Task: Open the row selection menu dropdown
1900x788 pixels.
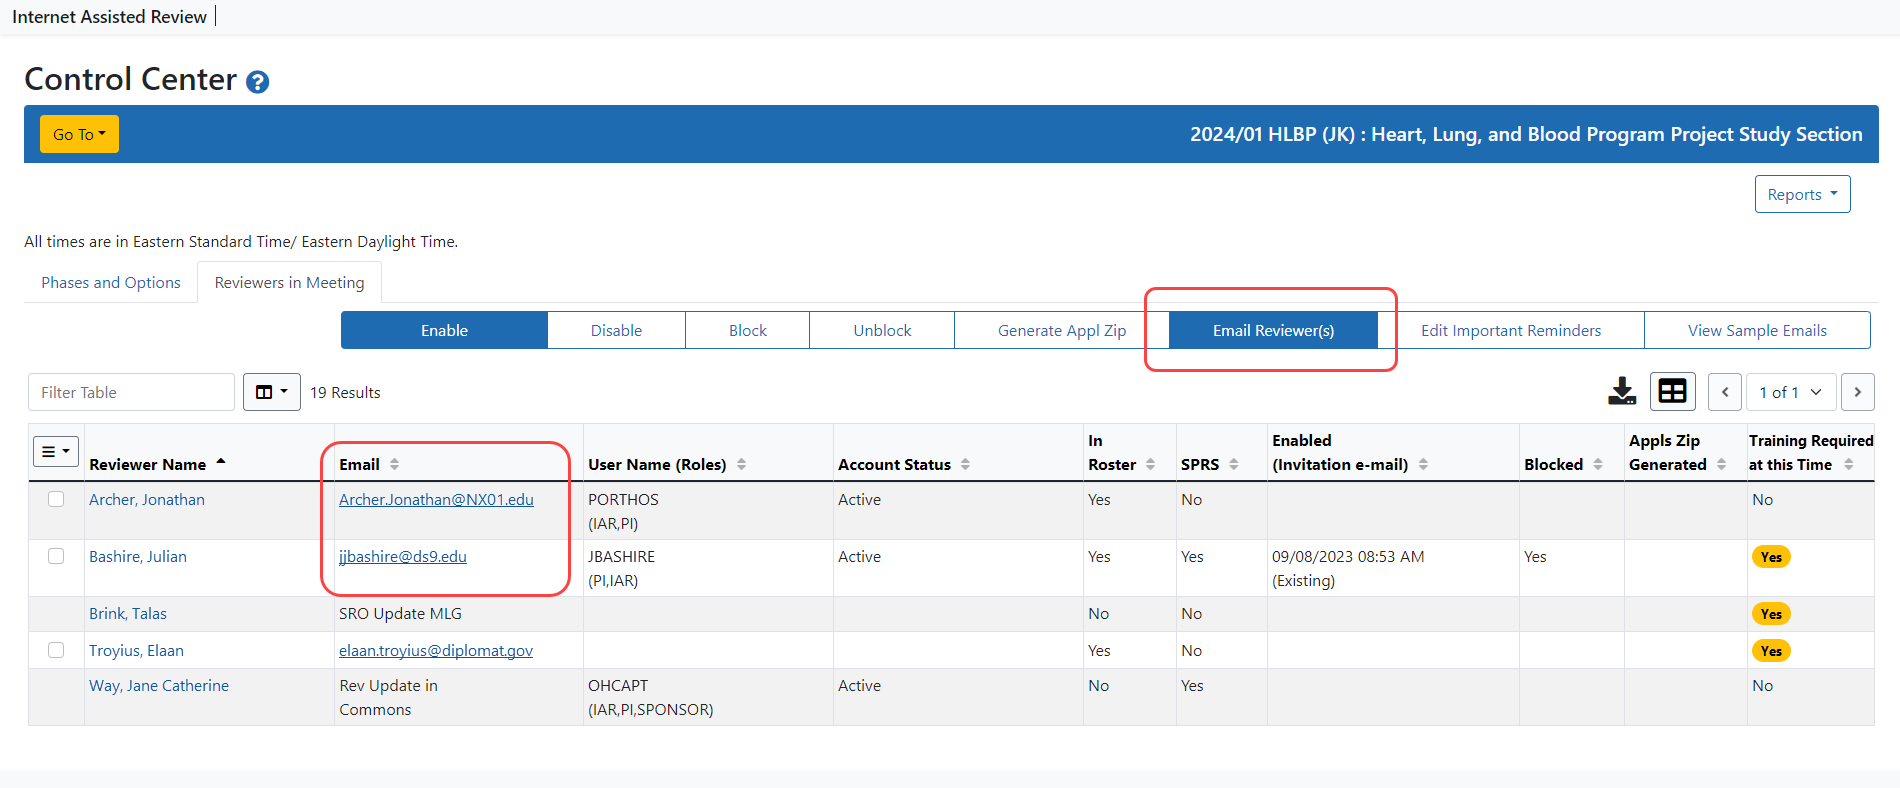Action: coord(56,451)
